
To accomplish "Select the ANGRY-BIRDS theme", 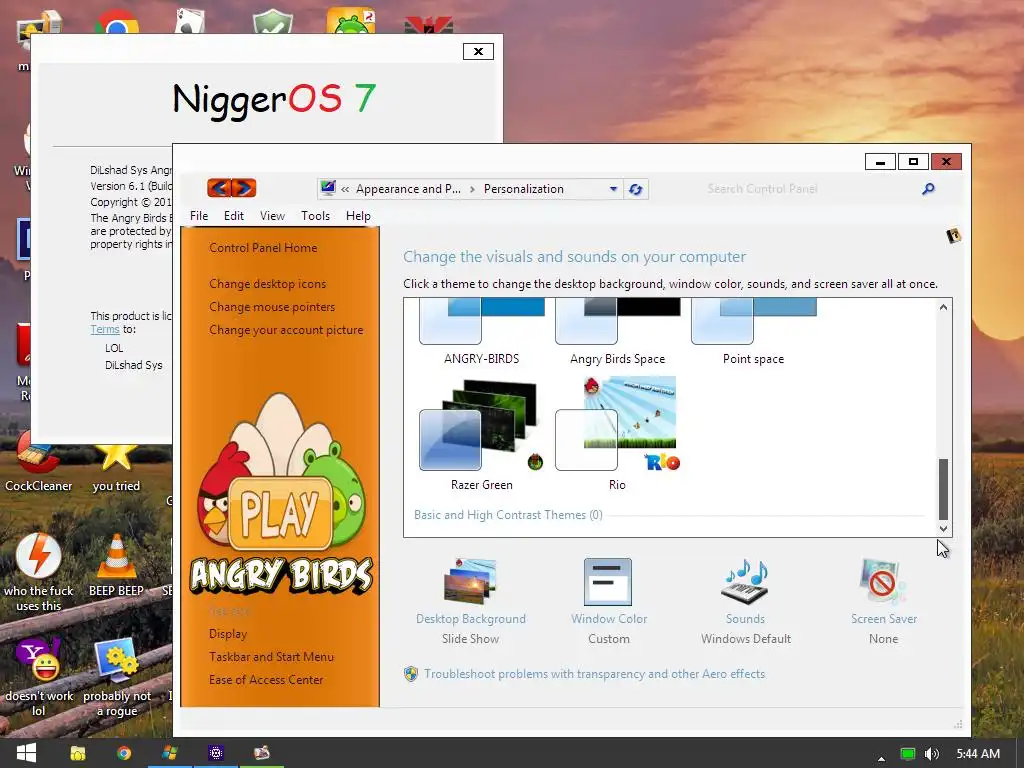I will 482,332.
